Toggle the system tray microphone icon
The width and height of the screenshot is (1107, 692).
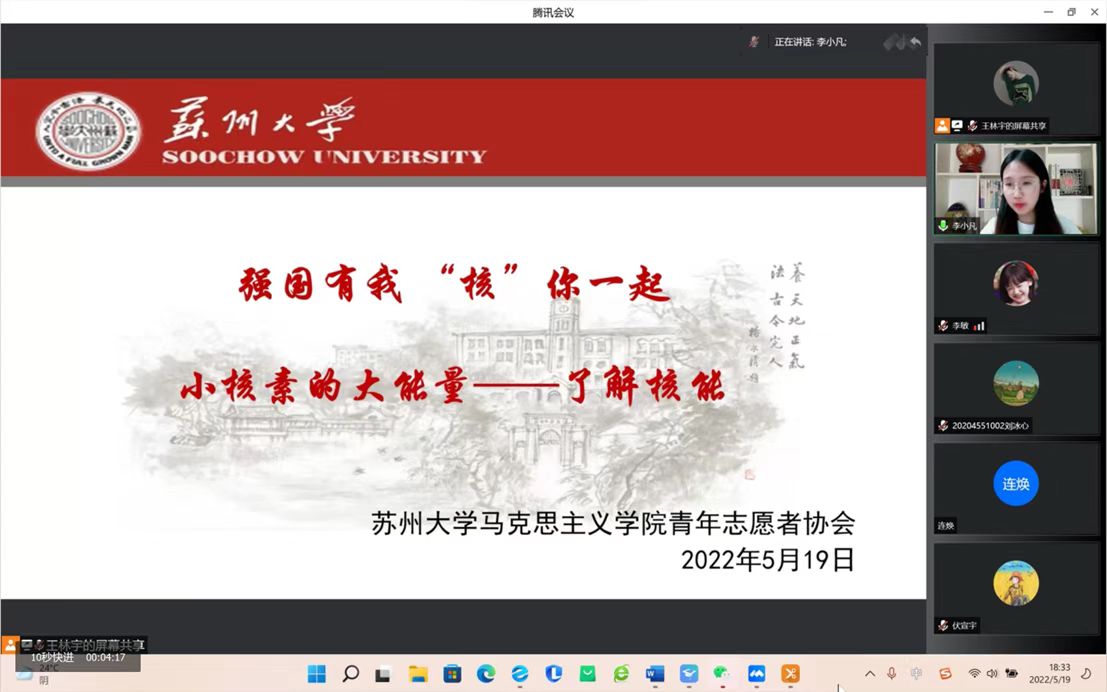coord(892,674)
